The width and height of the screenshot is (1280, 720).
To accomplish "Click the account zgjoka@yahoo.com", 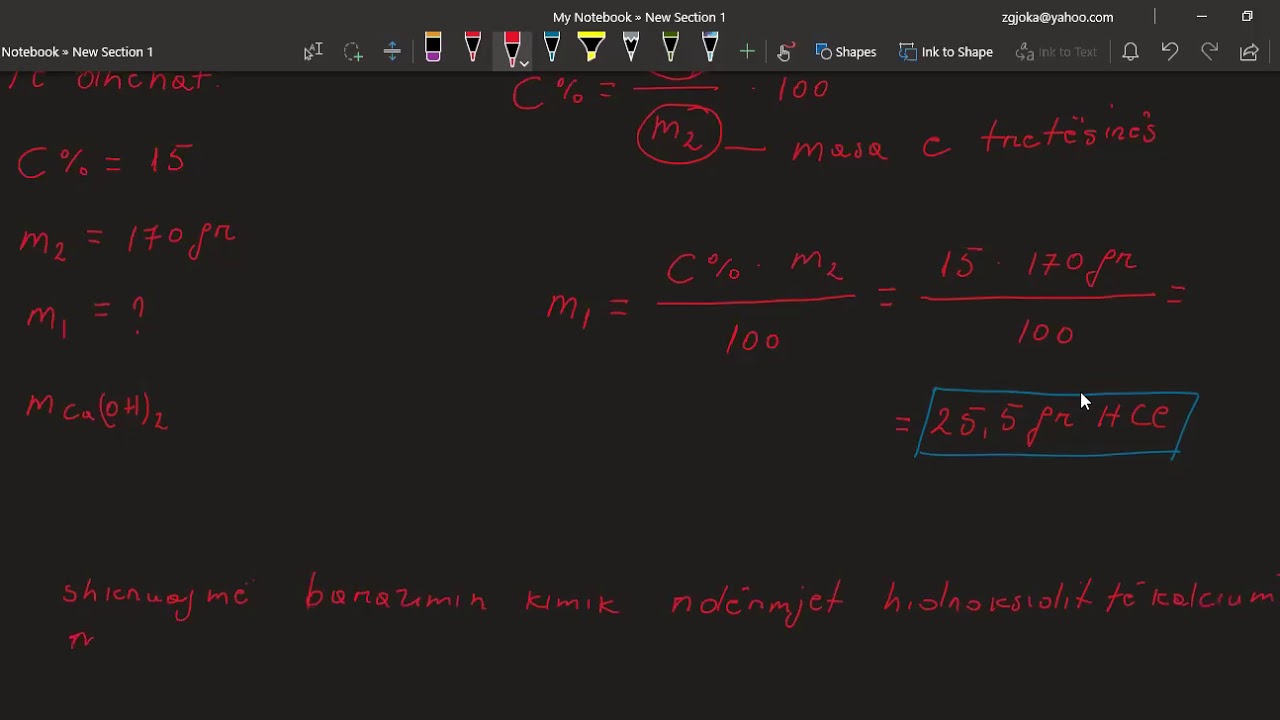I will 1057,17.
